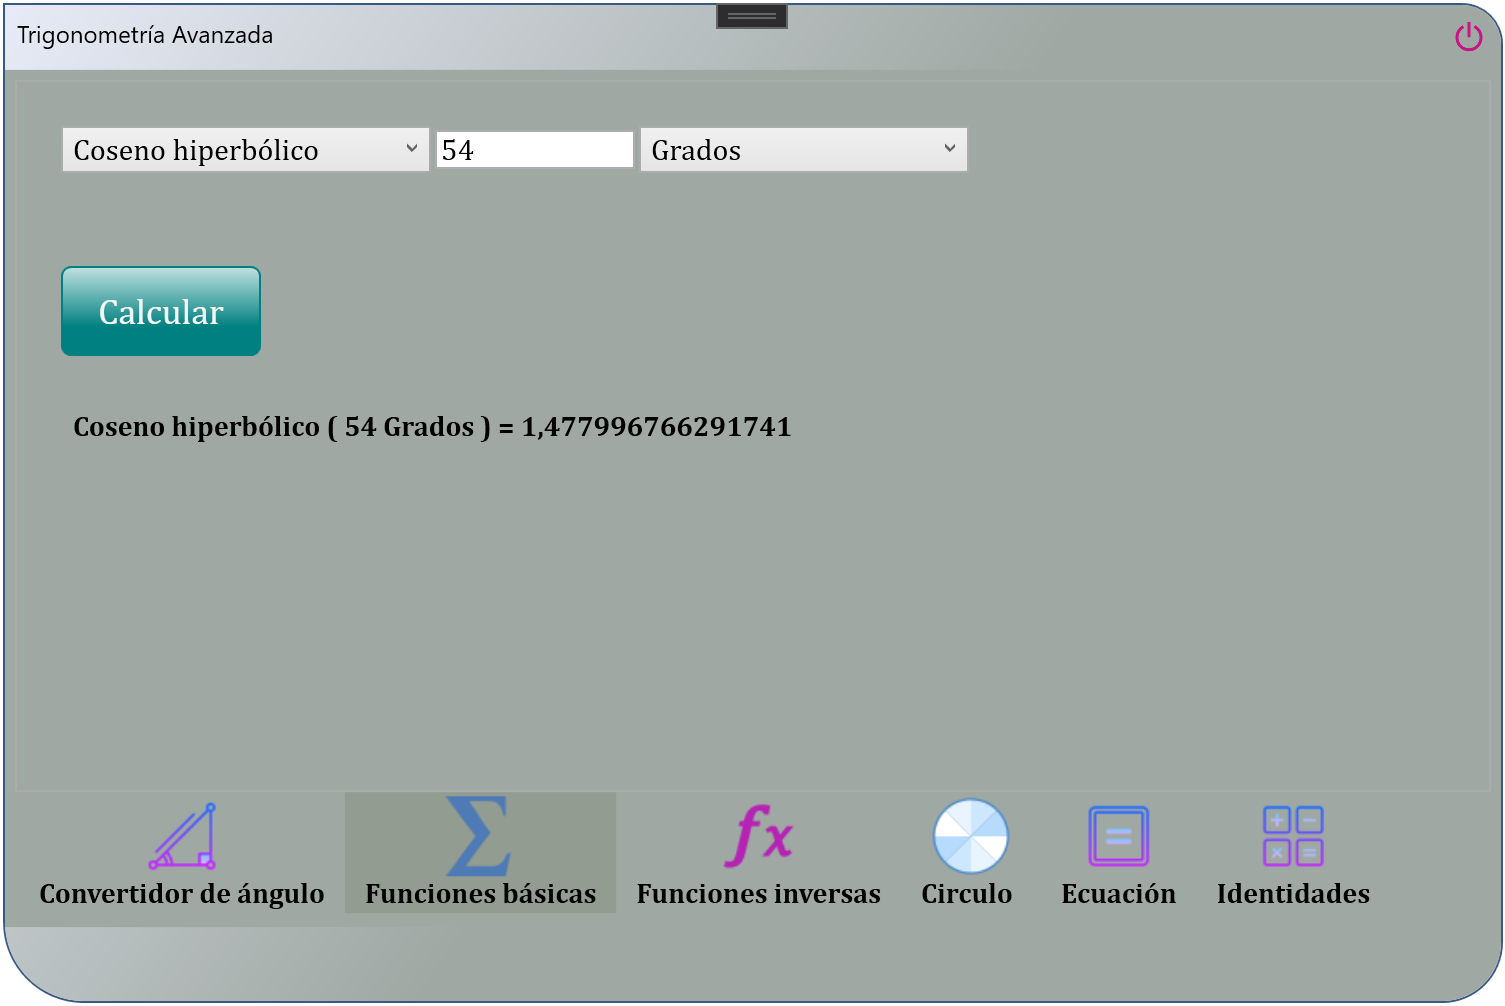Image resolution: width=1505 pixels, height=1006 pixels.
Task: Click the dark grip handle at top center
Action: point(752,16)
